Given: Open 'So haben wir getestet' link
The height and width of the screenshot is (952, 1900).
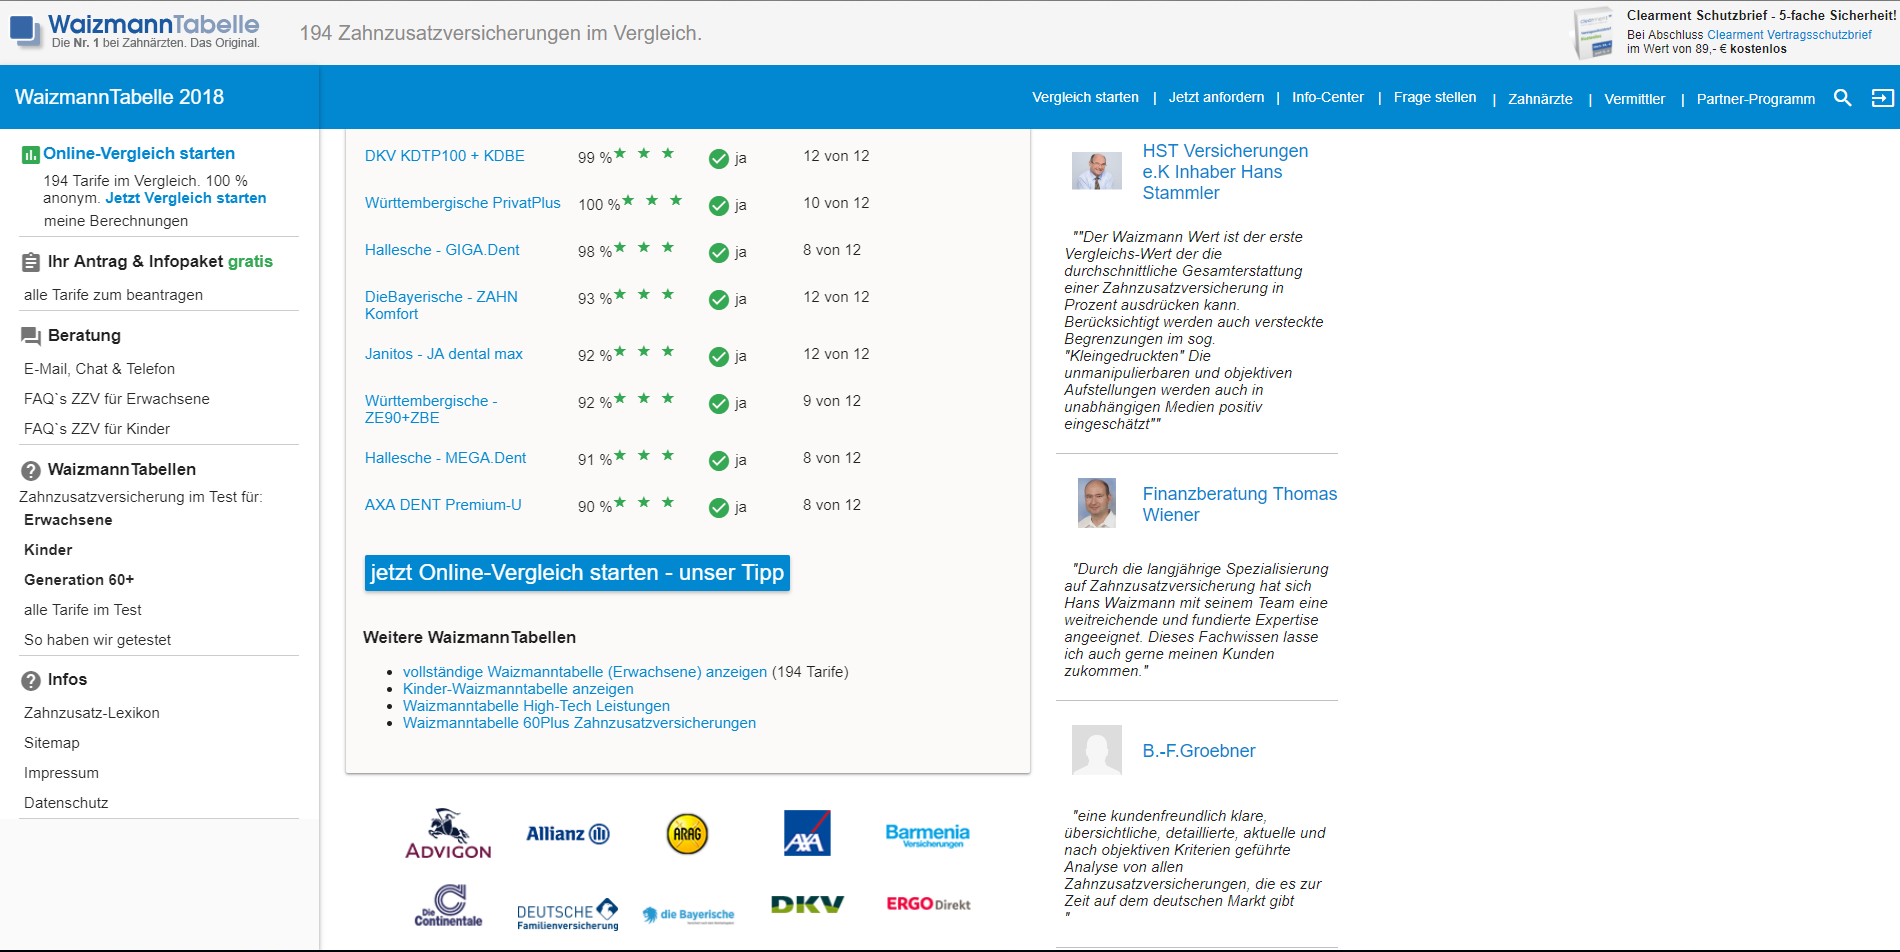Looking at the screenshot, I should [x=97, y=640].
